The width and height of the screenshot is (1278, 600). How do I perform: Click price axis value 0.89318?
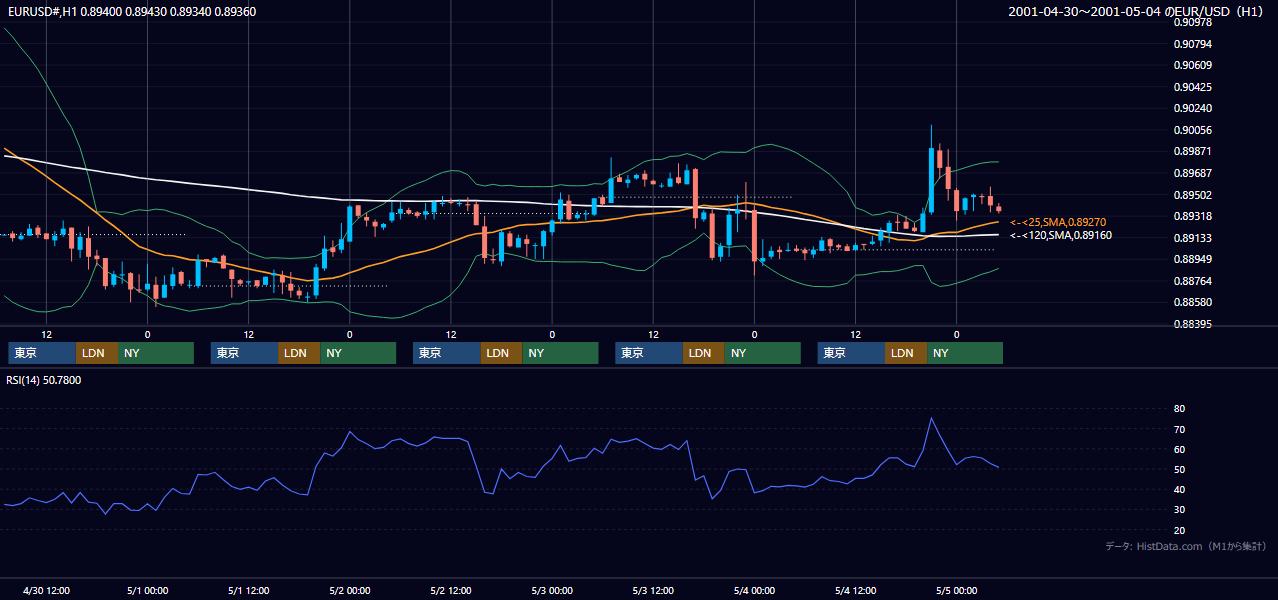pyautogui.click(x=1192, y=216)
